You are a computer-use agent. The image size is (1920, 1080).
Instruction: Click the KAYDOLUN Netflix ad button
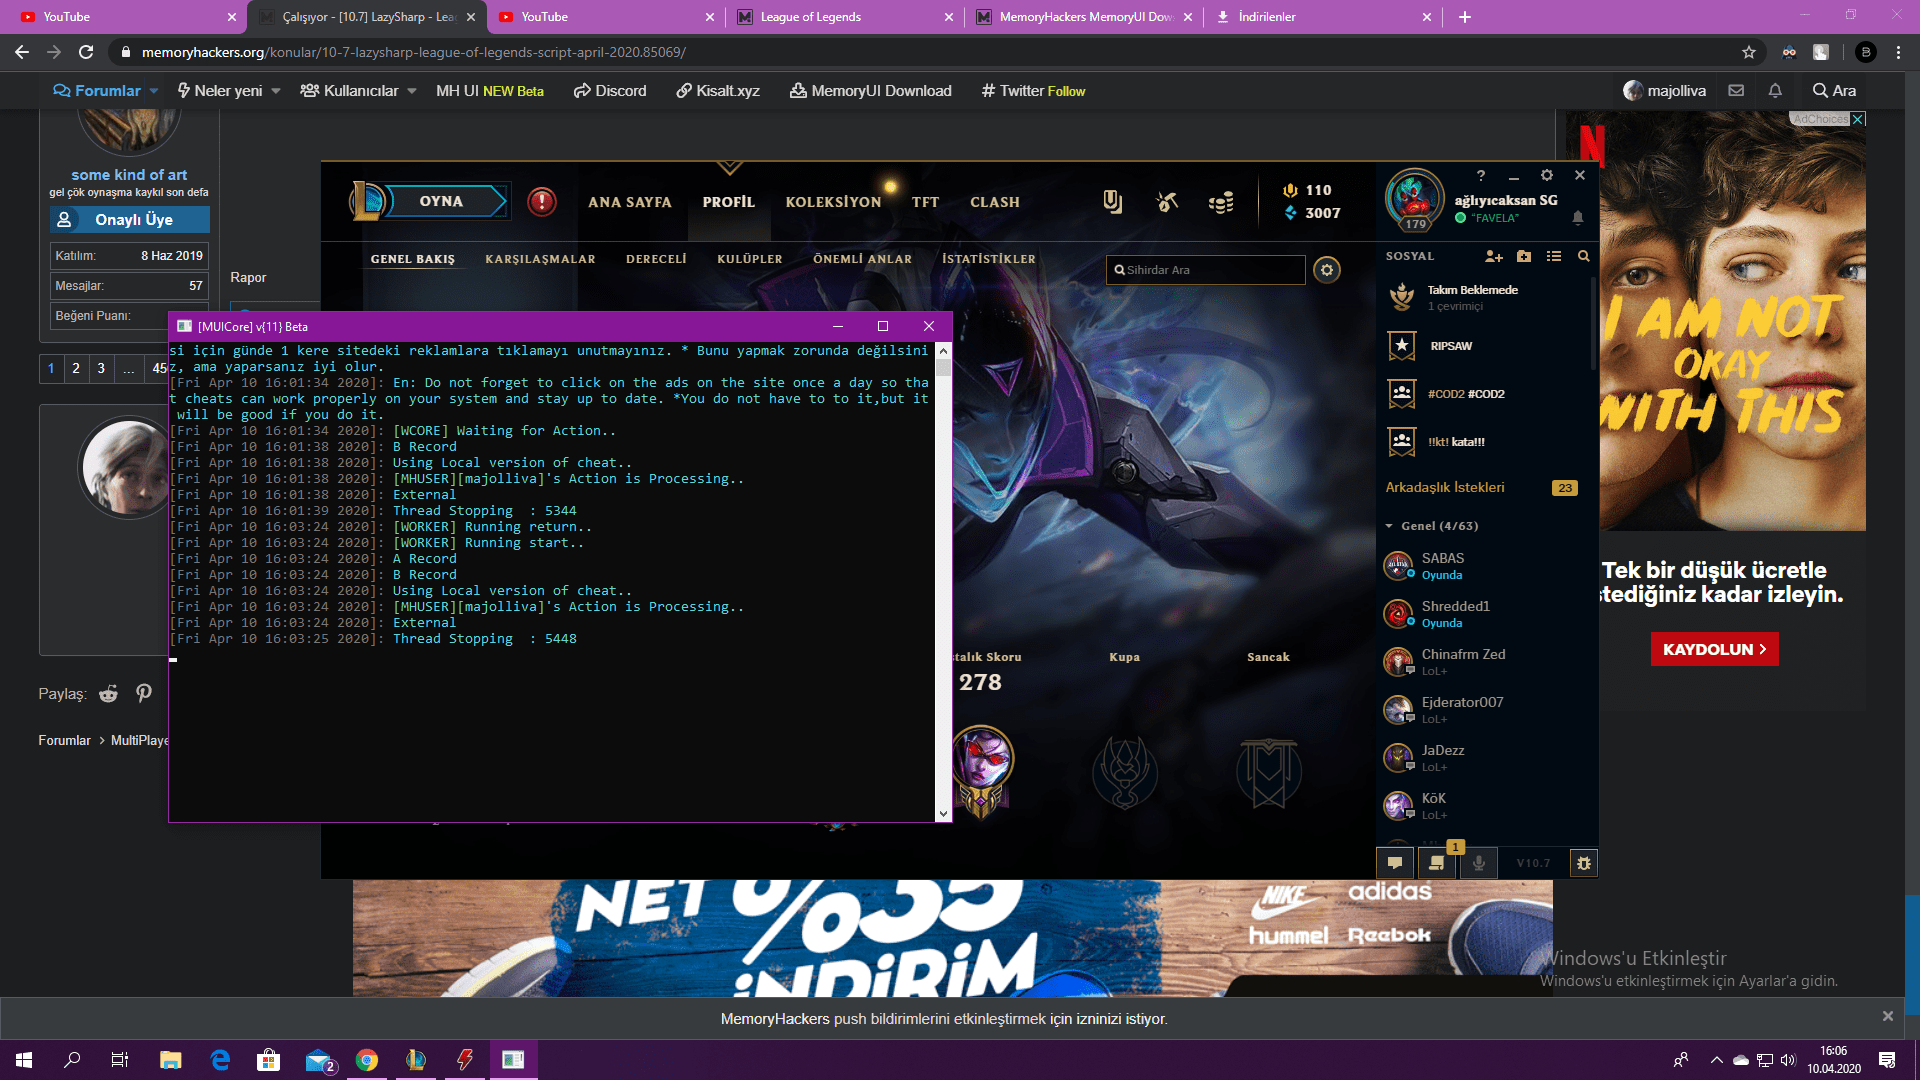1714,650
